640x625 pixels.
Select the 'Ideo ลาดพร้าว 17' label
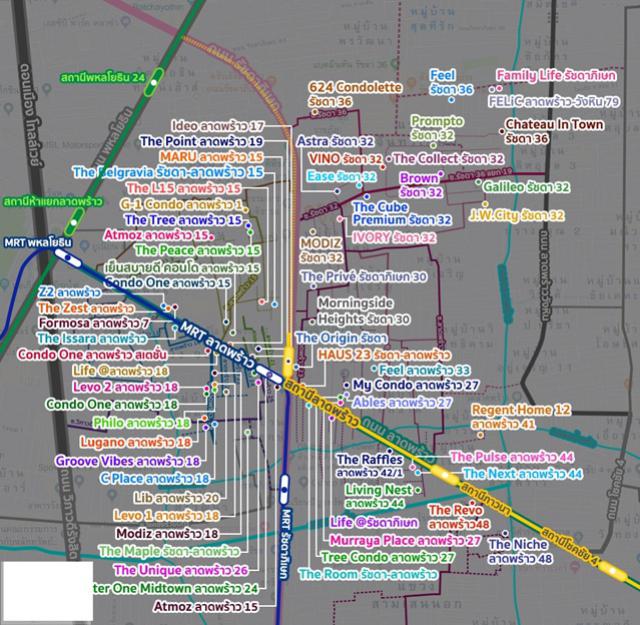(x=218, y=126)
